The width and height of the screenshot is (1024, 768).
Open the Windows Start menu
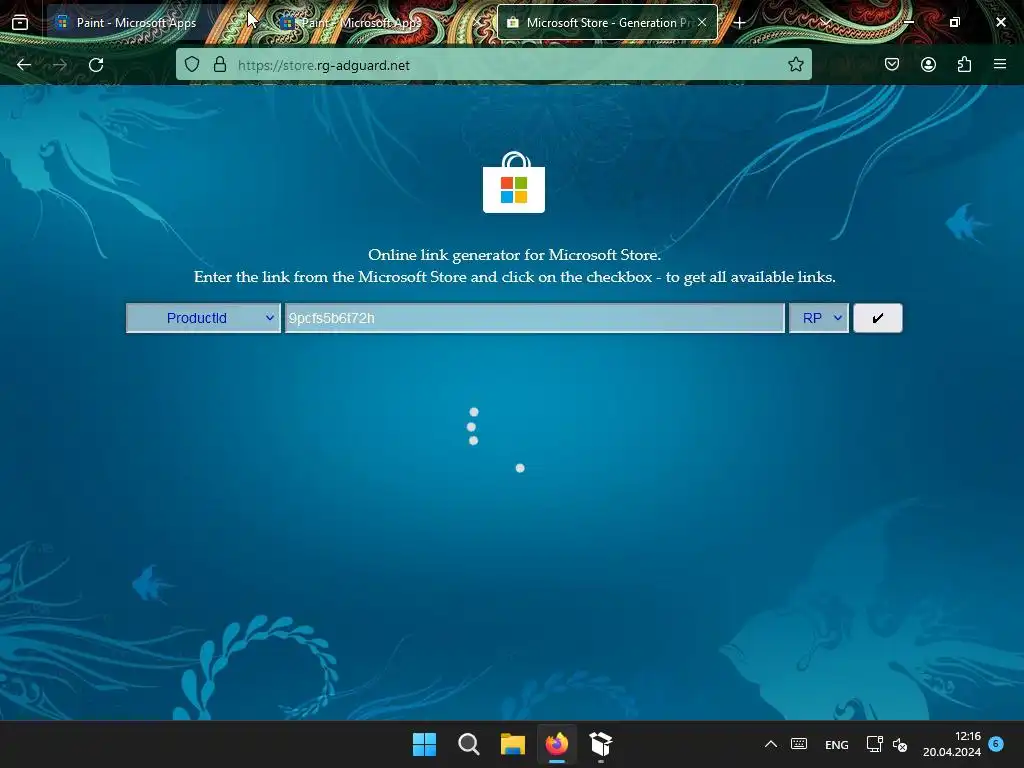tap(424, 744)
